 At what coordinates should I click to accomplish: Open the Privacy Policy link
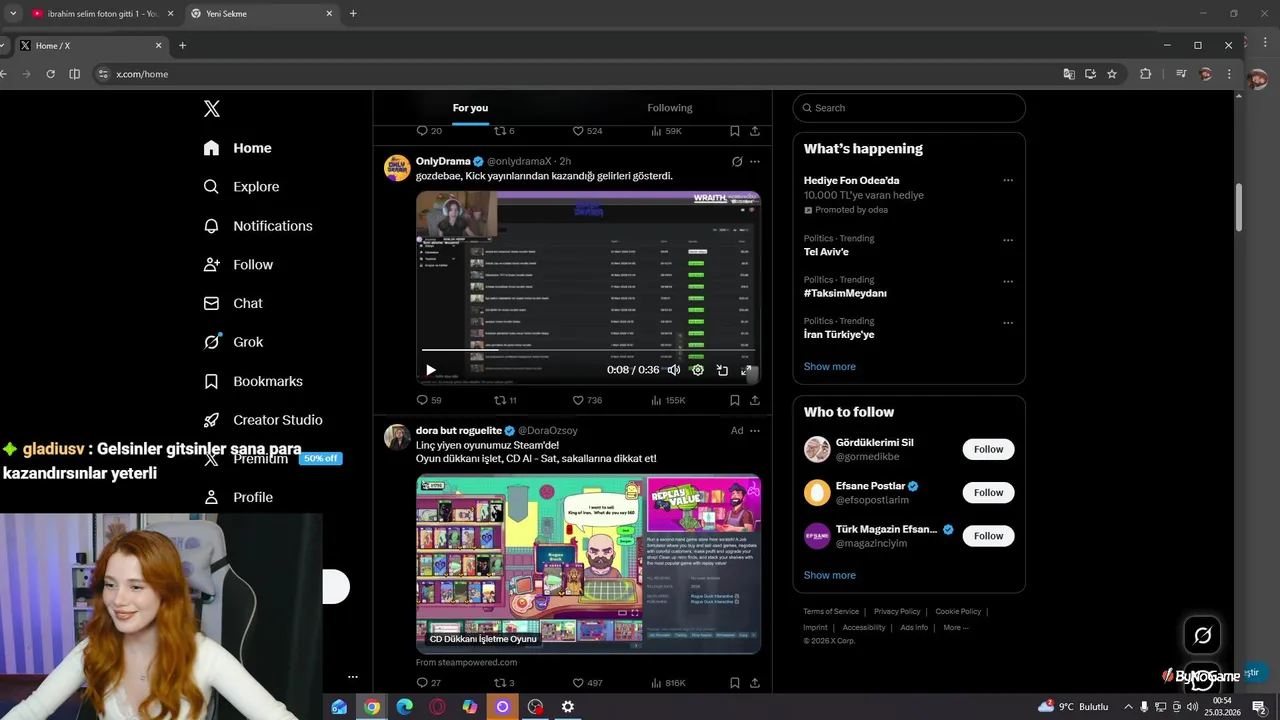pyautogui.click(x=897, y=612)
